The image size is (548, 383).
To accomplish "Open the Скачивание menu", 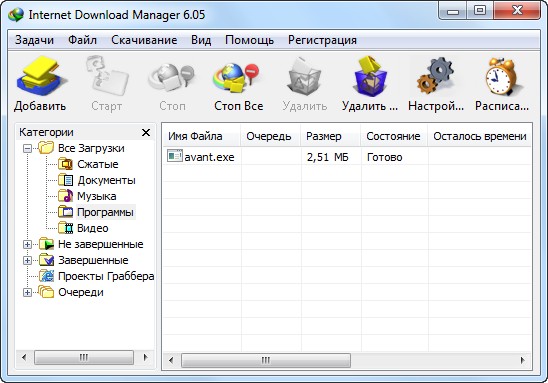I will click(x=144, y=40).
